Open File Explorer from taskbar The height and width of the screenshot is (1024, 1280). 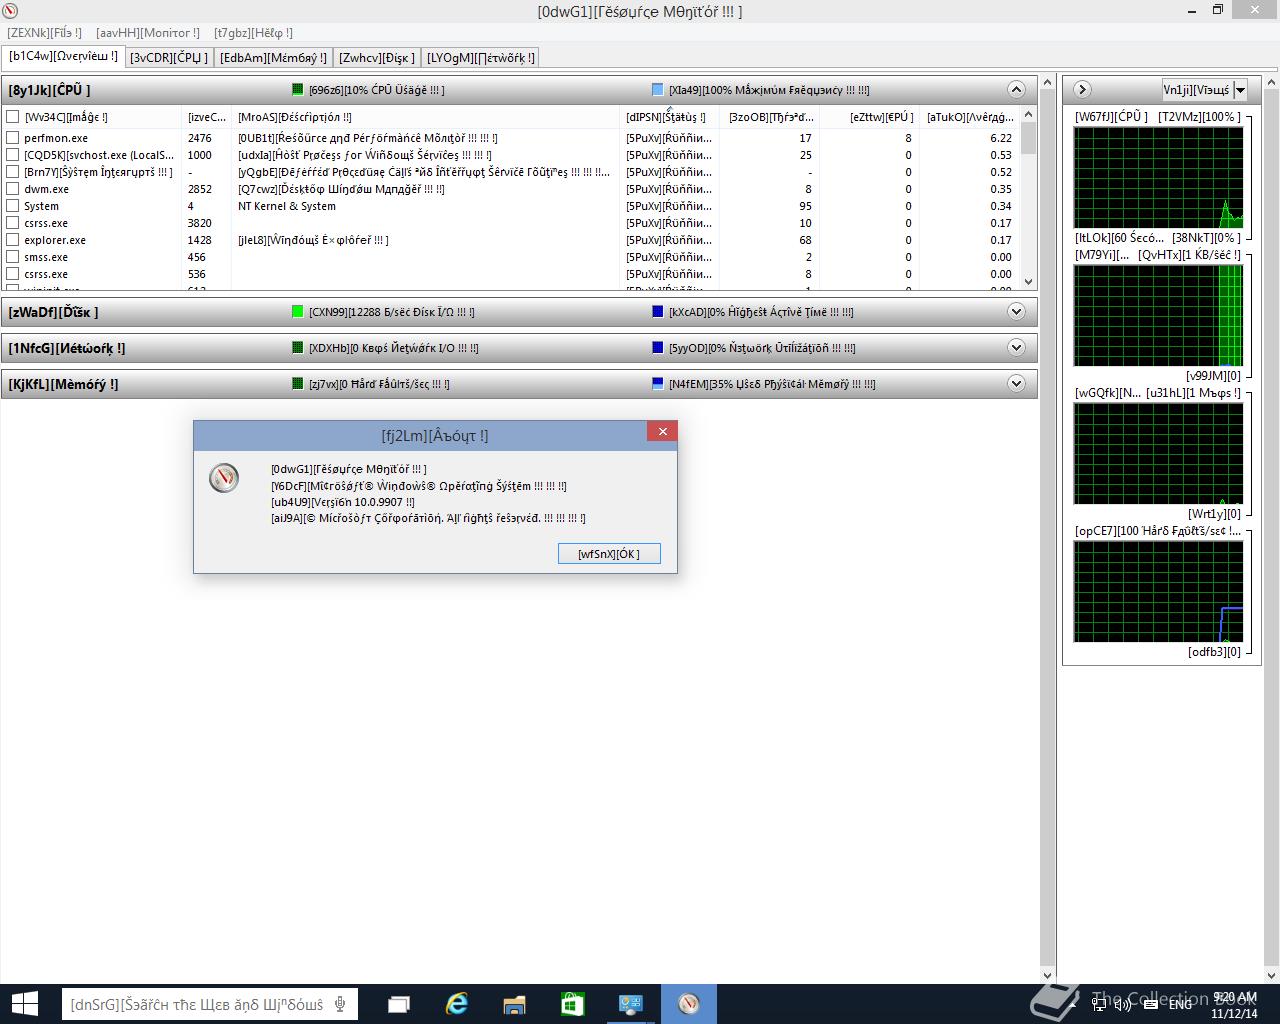[515, 1004]
